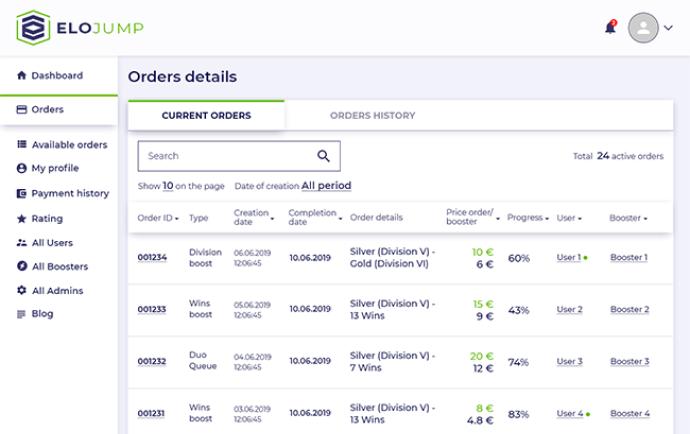
Task: Open order 001234 link
Action: [x=152, y=258]
